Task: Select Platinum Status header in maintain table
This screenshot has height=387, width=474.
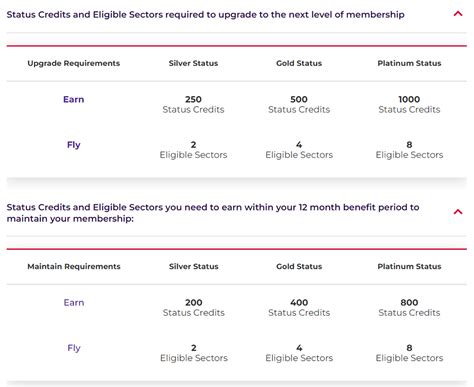Action: pyautogui.click(x=409, y=267)
